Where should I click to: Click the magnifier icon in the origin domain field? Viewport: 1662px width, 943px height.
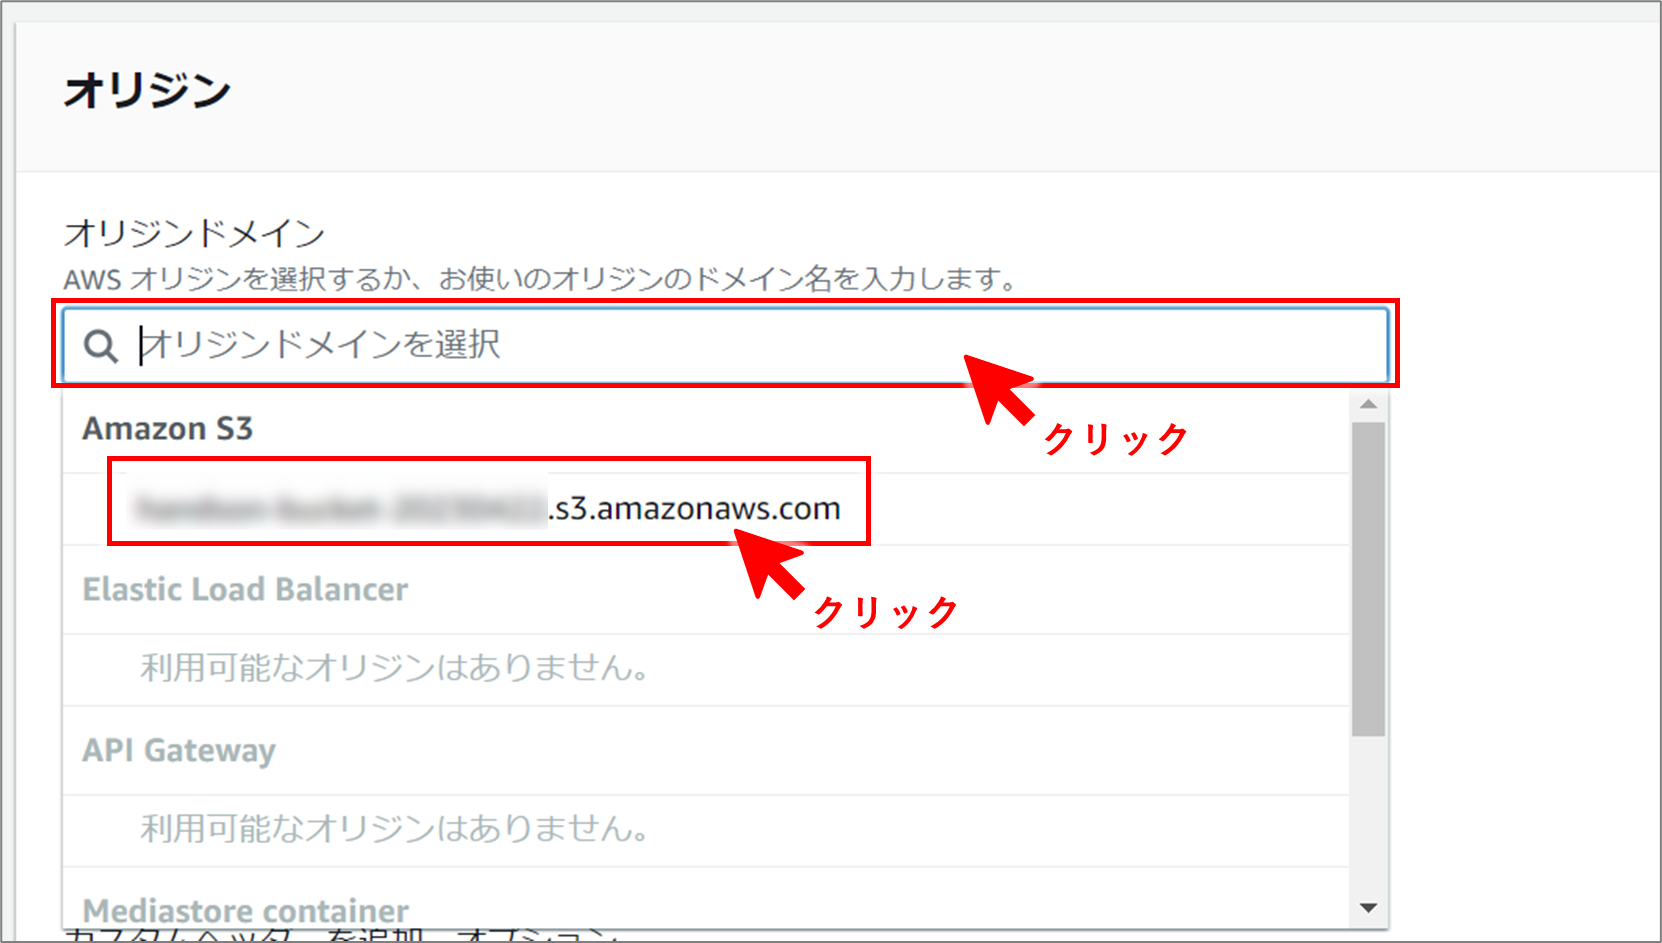pyautogui.click(x=100, y=346)
